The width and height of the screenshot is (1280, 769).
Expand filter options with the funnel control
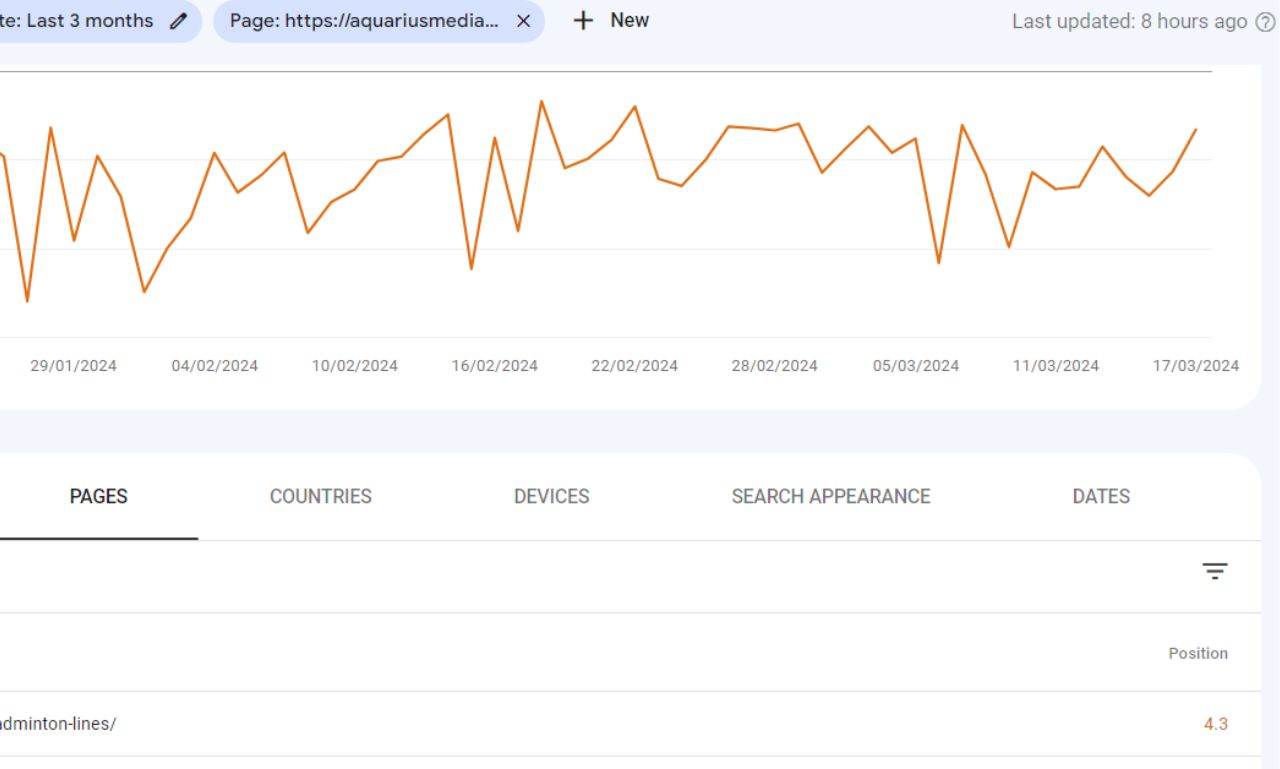coord(1215,570)
